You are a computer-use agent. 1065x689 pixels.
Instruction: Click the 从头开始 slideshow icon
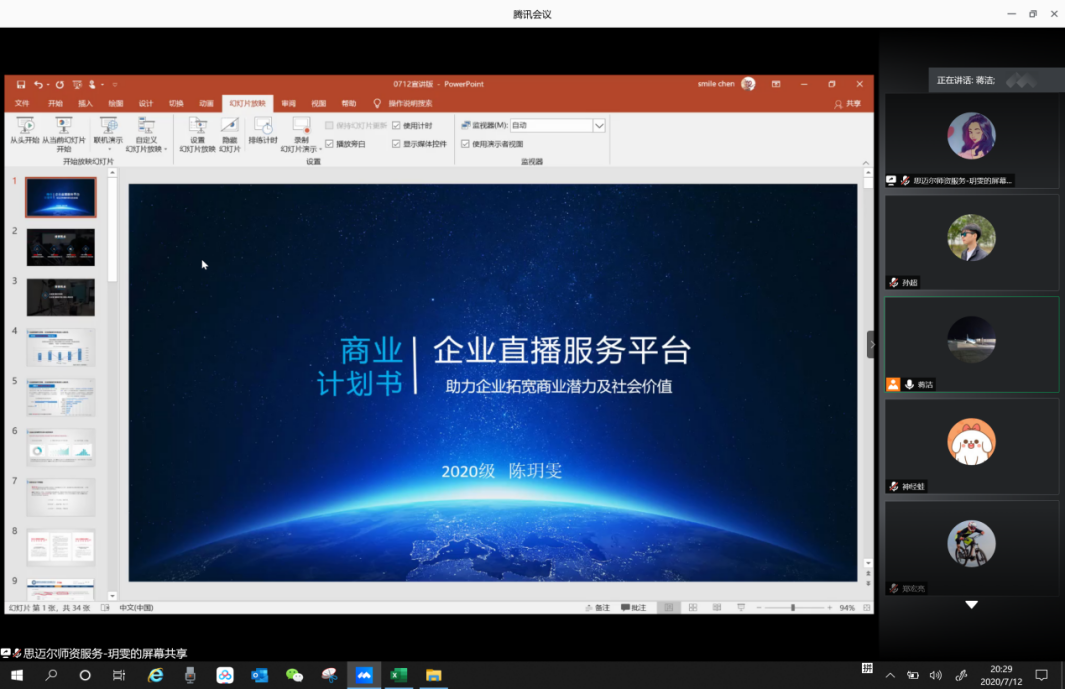coord(25,127)
